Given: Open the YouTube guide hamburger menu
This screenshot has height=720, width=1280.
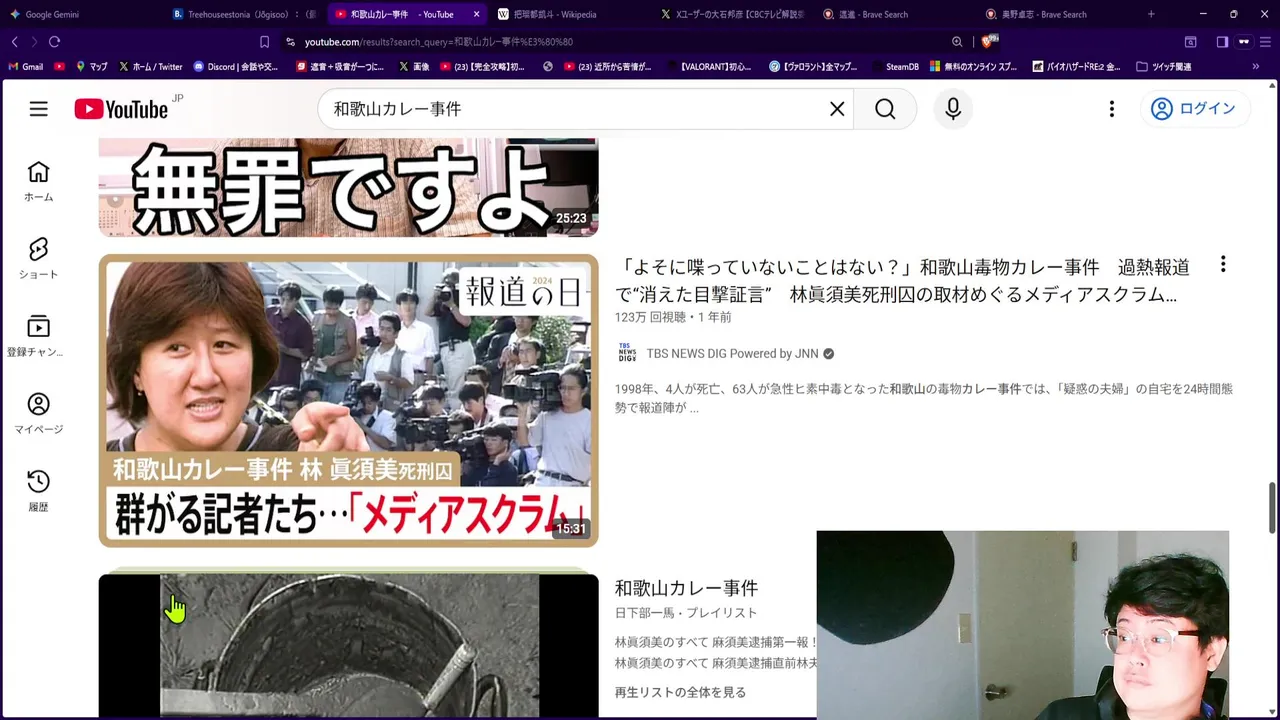Looking at the screenshot, I should click(38, 109).
